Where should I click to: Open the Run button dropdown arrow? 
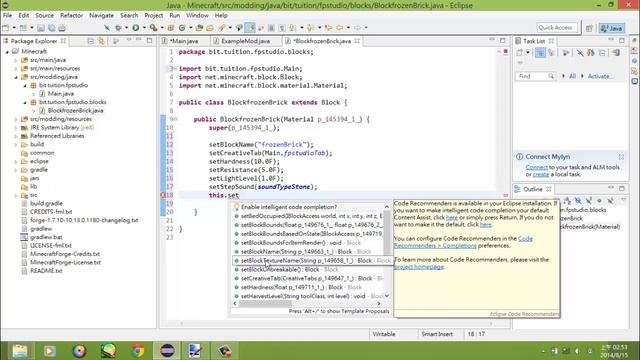144,28
